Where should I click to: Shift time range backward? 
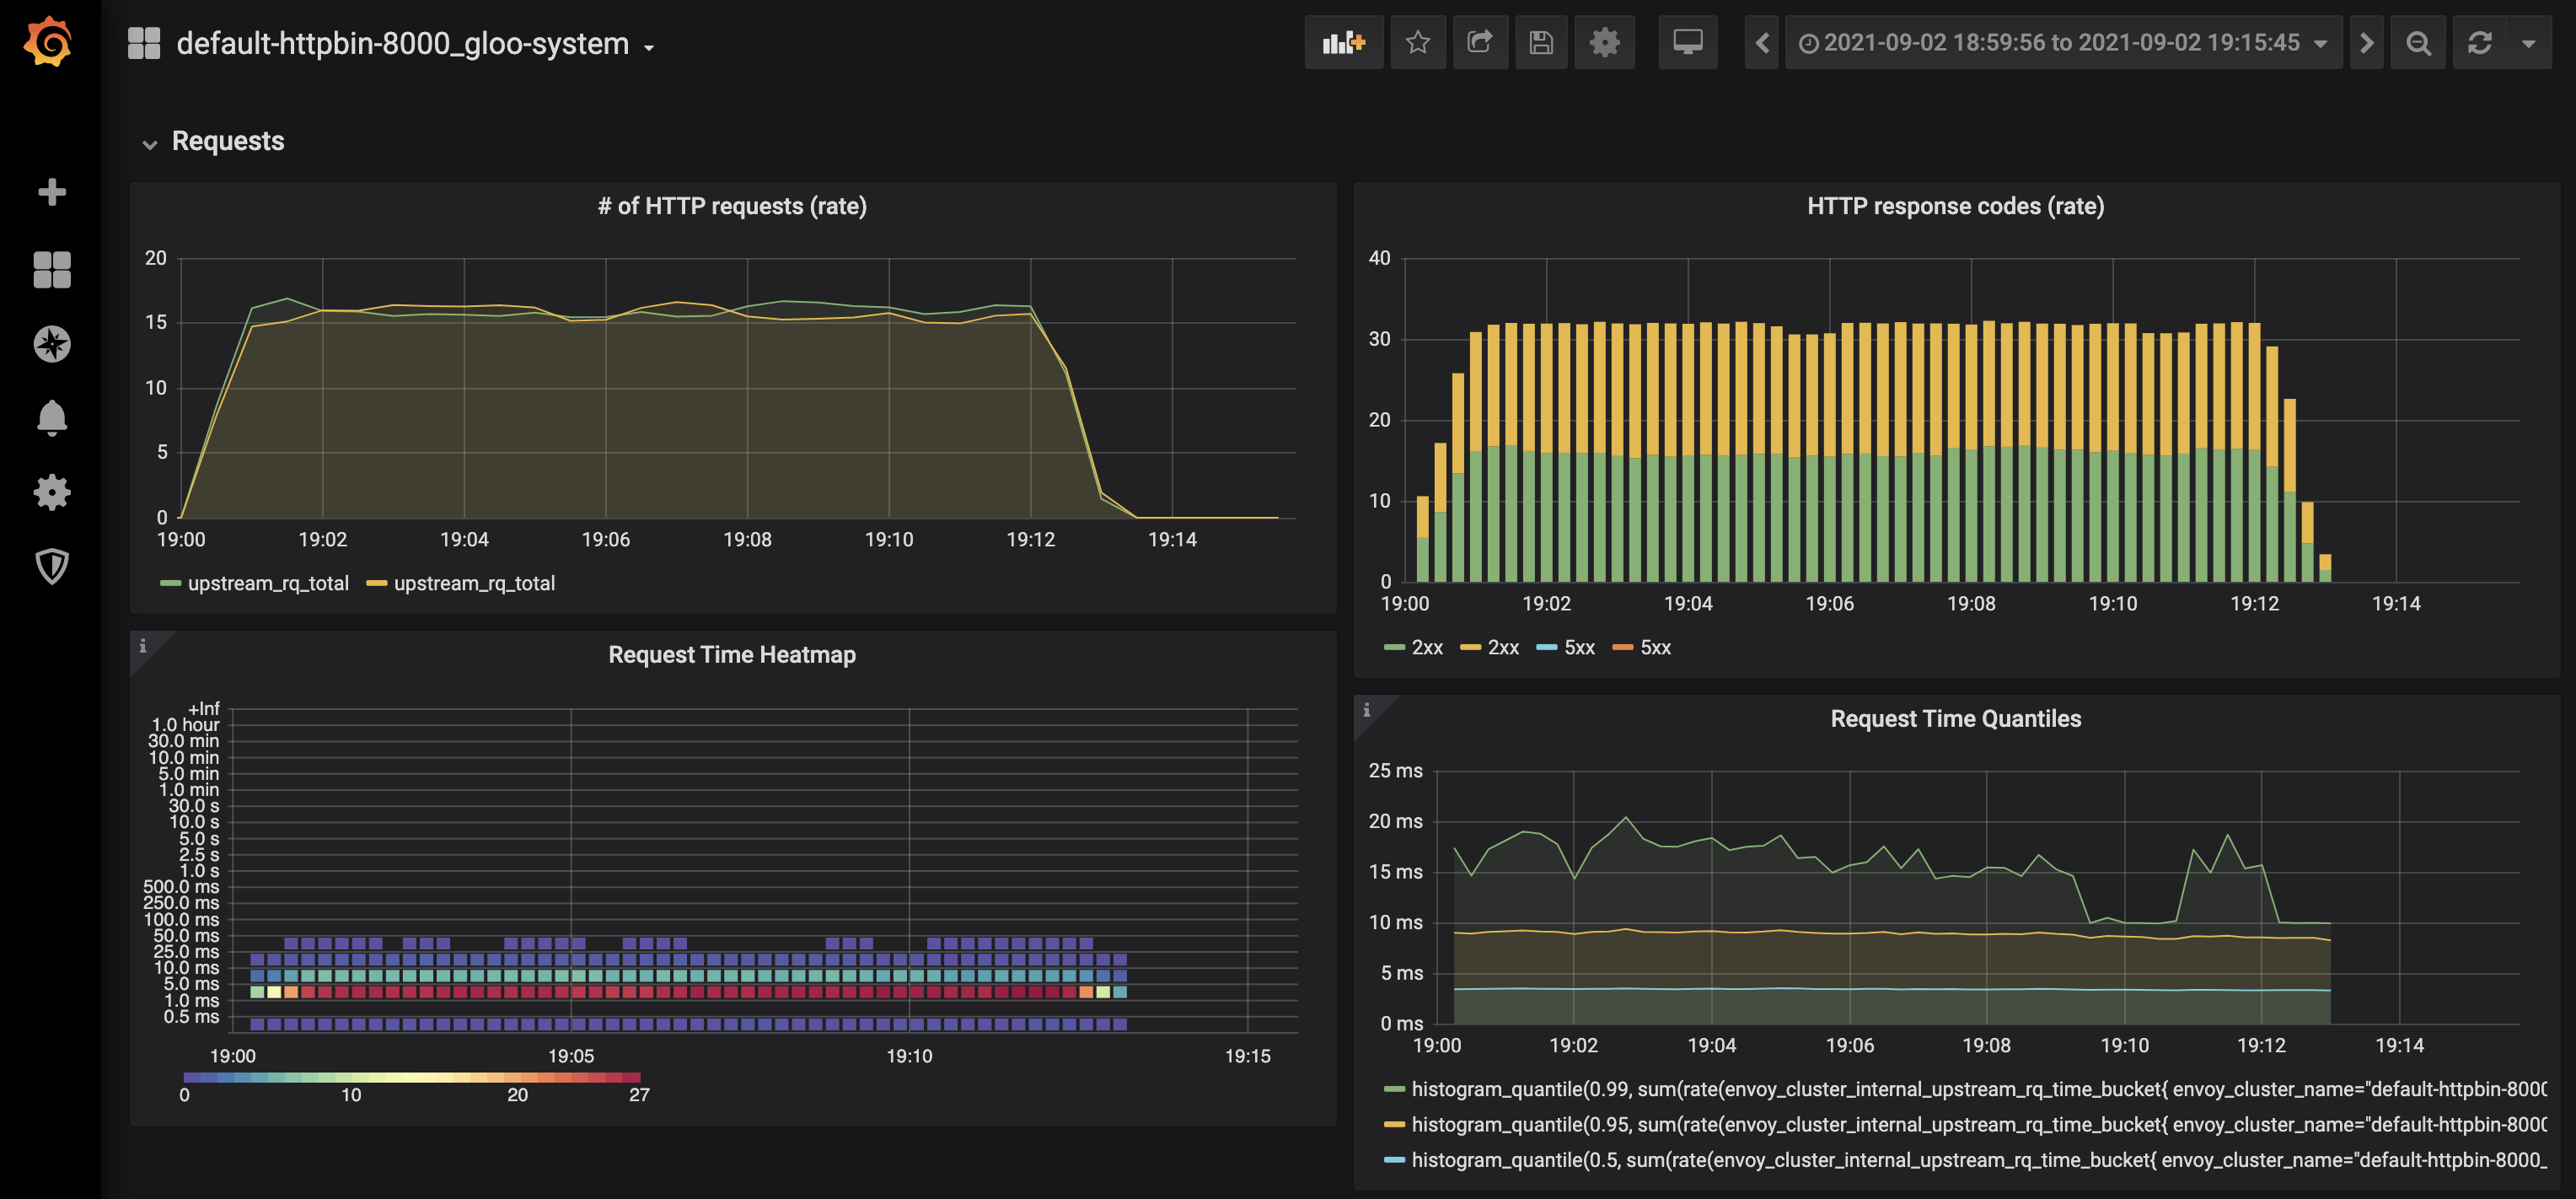point(1762,43)
